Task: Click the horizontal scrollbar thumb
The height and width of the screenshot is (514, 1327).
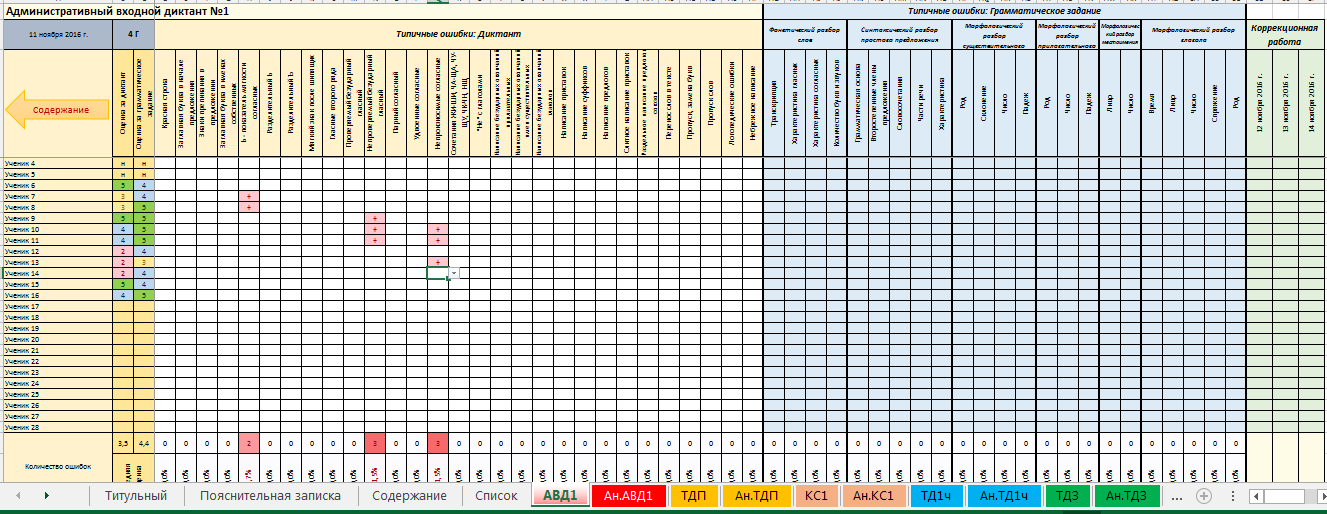Action: tap(1284, 496)
